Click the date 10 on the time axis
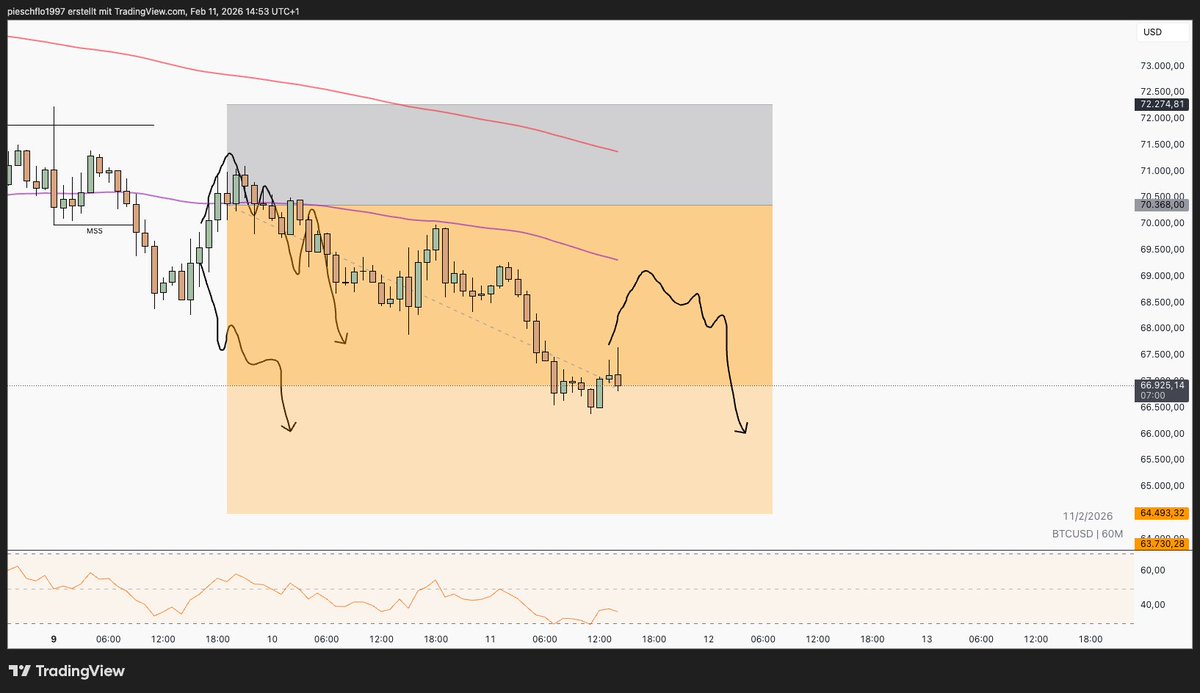 271,639
